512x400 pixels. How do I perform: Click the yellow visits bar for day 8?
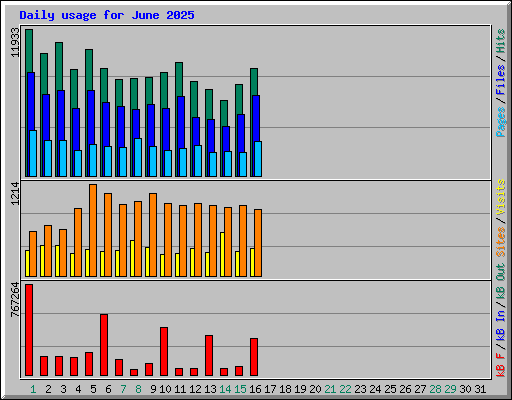click(132, 258)
